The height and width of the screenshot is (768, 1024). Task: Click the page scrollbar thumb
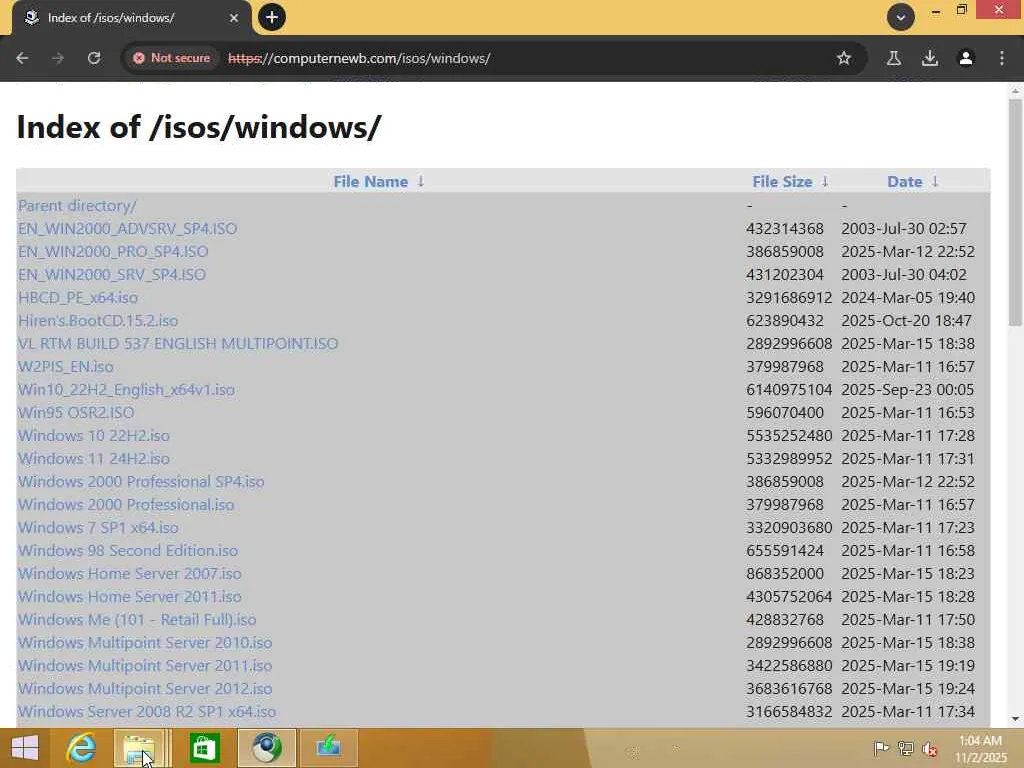pos(1015,212)
